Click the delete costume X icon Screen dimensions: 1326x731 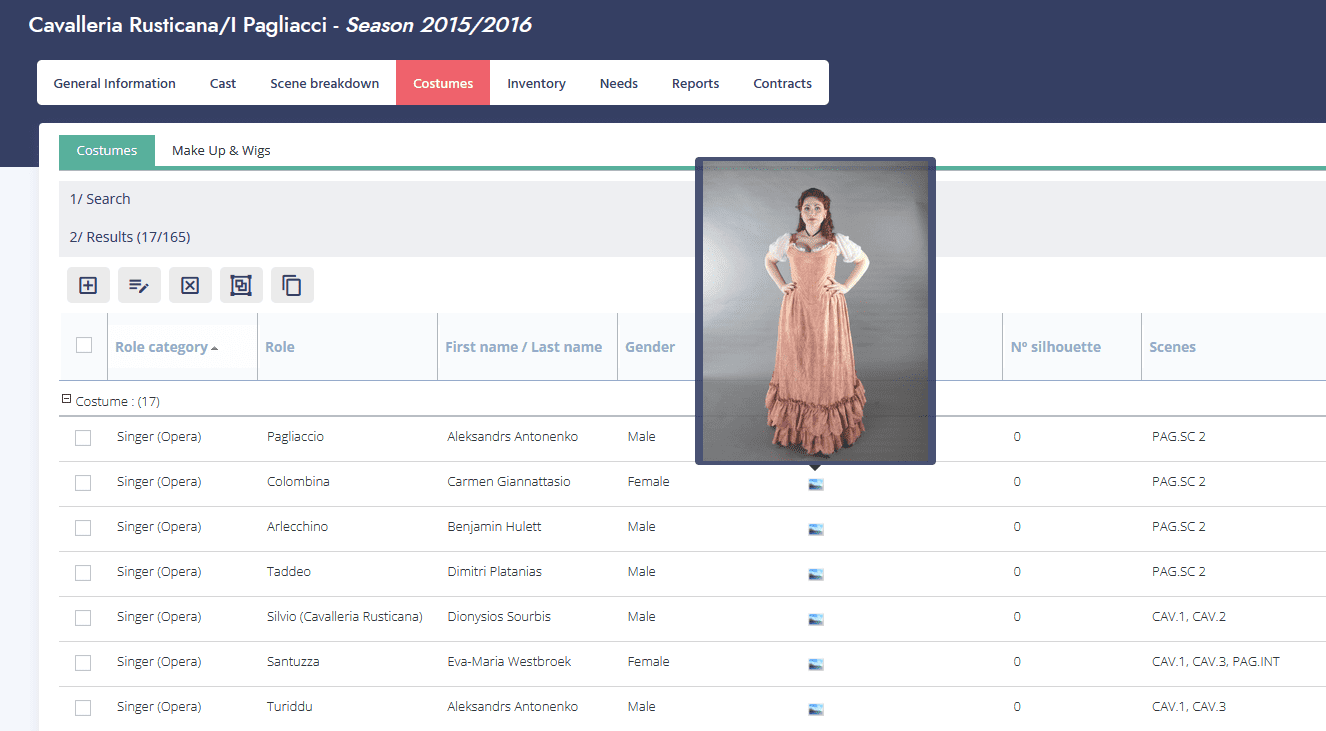[x=190, y=285]
